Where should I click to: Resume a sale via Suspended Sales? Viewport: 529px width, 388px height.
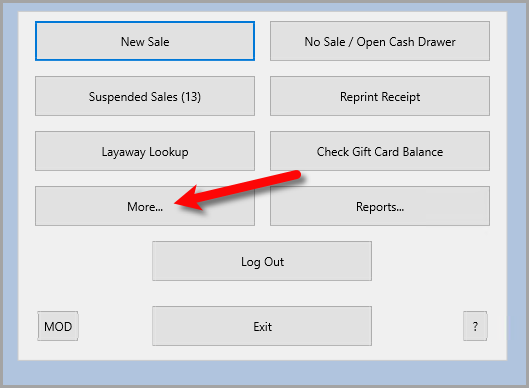[145, 96]
